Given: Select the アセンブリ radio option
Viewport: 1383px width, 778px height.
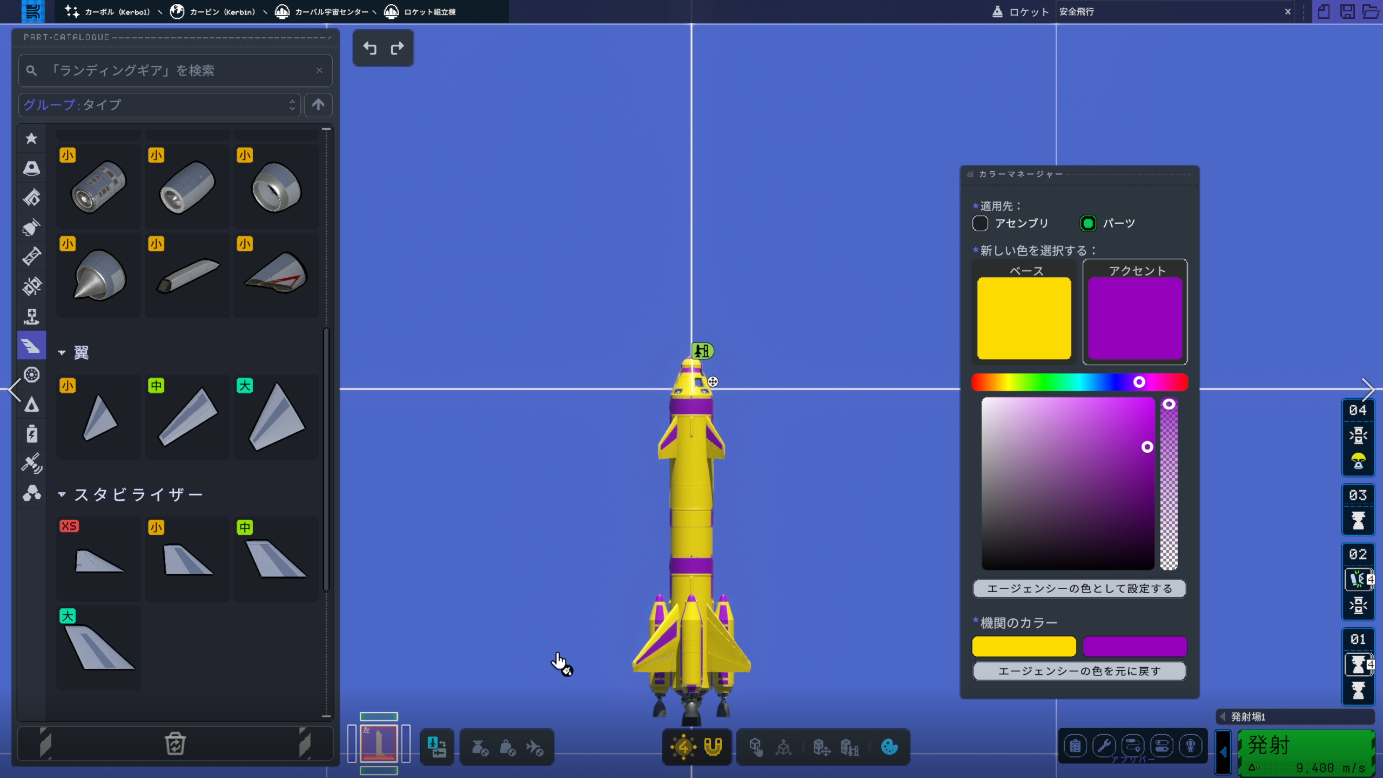Looking at the screenshot, I should [x=980, y=223].
